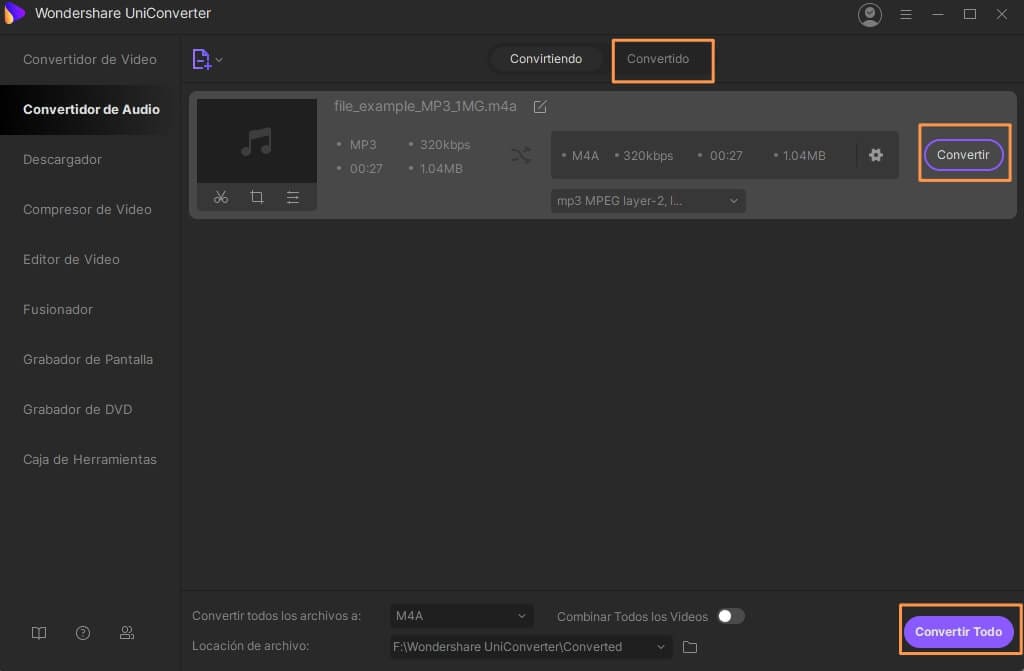Screen dimensions: 1024x671
Task: Click the source MP3 format label
Action: (x=363, y=144)
